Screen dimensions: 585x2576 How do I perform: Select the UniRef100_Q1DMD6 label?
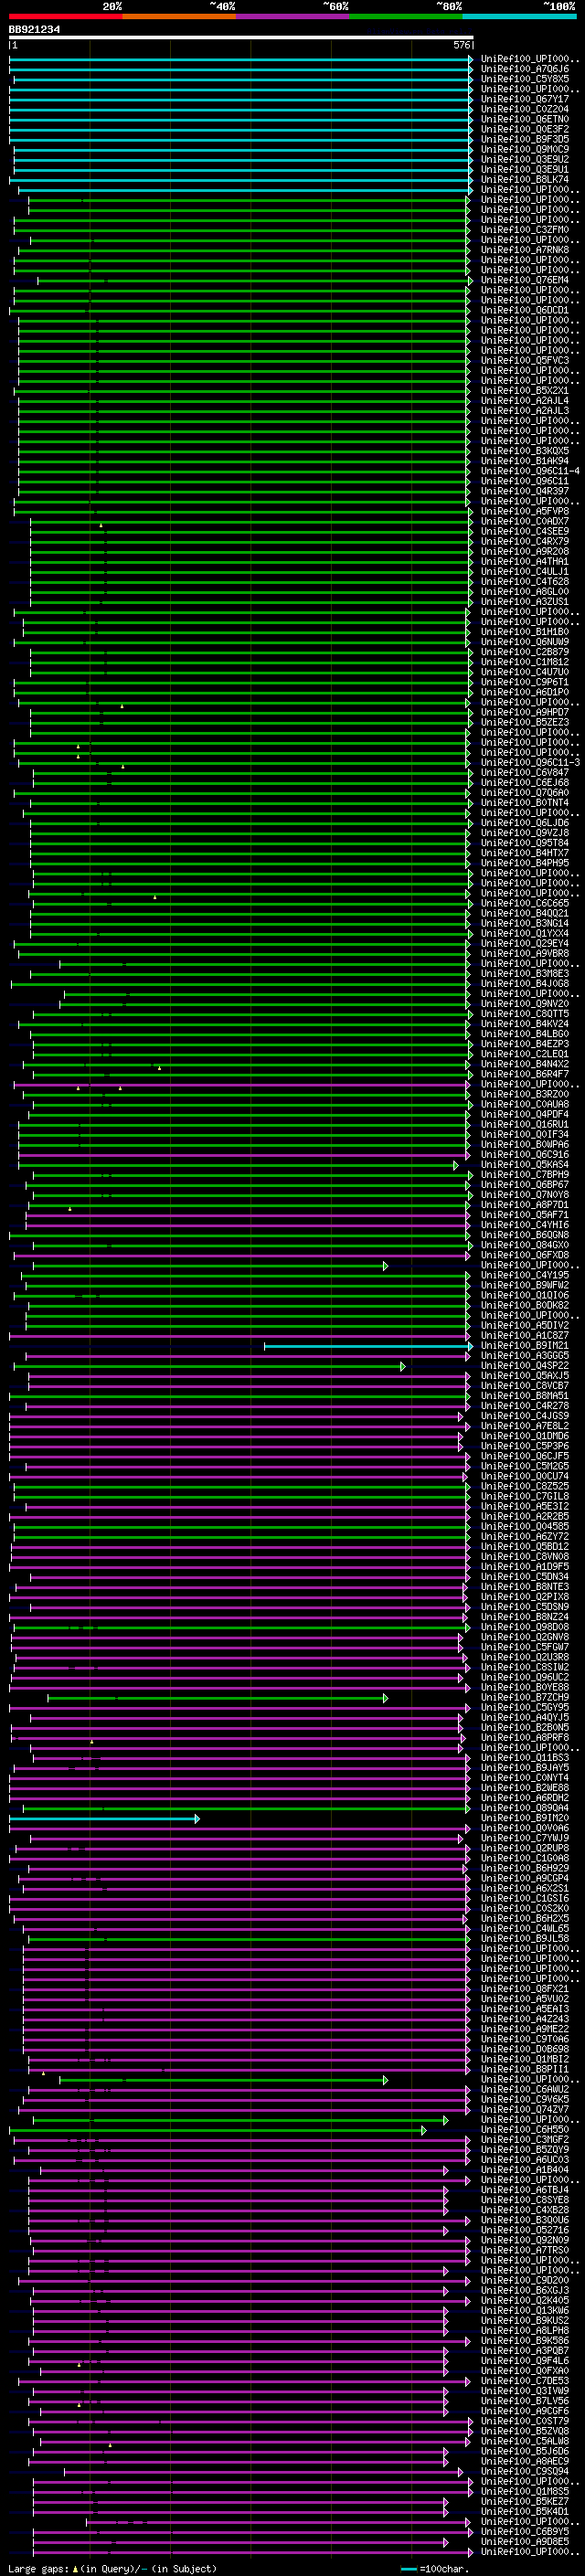[x=525, y=1436]
